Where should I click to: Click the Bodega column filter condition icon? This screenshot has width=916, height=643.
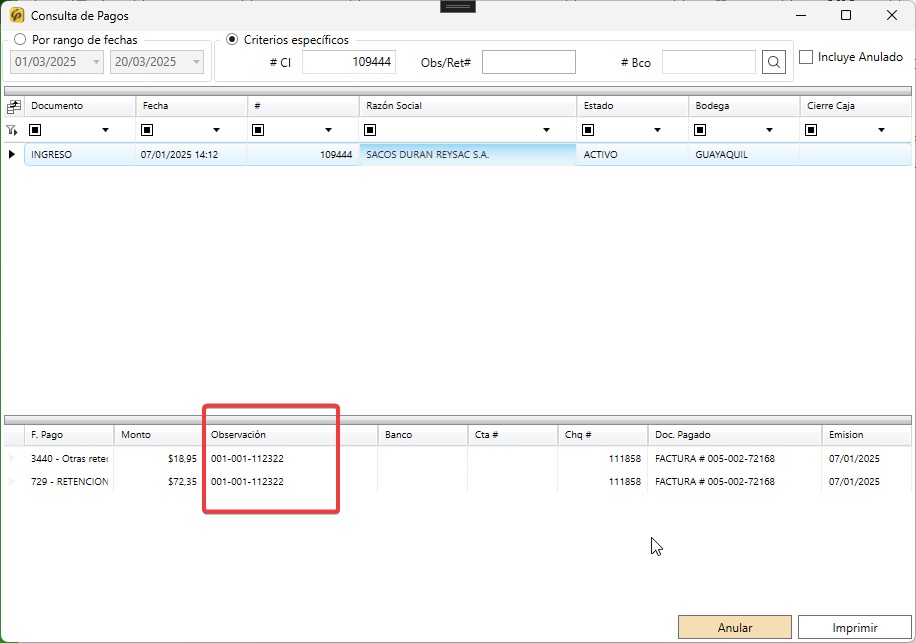point(700,130)
